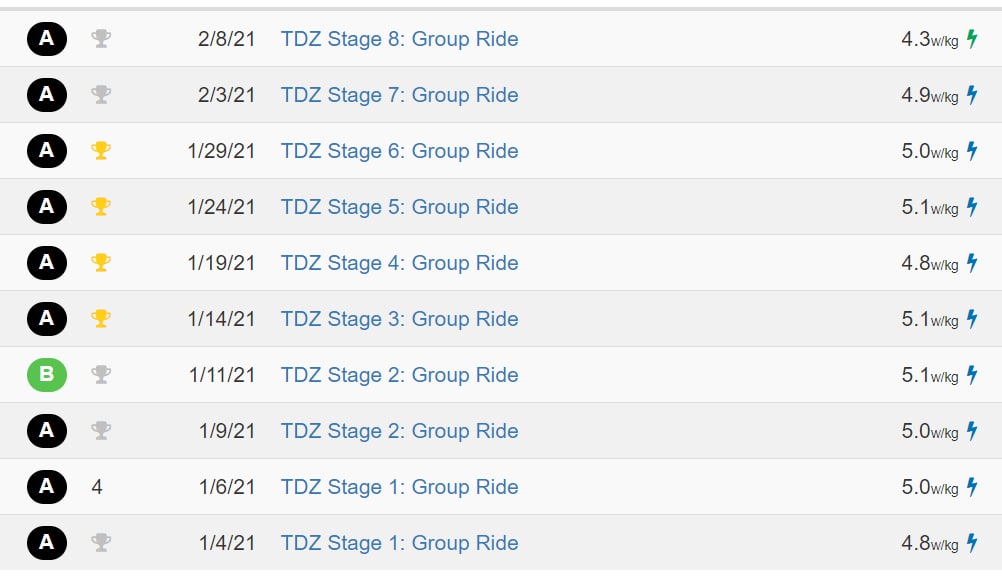The height and width of the screenshot is (579, 1002).
Task: Open the 1/9/21 TDZ Stage 2 ride
Action: 399,431
